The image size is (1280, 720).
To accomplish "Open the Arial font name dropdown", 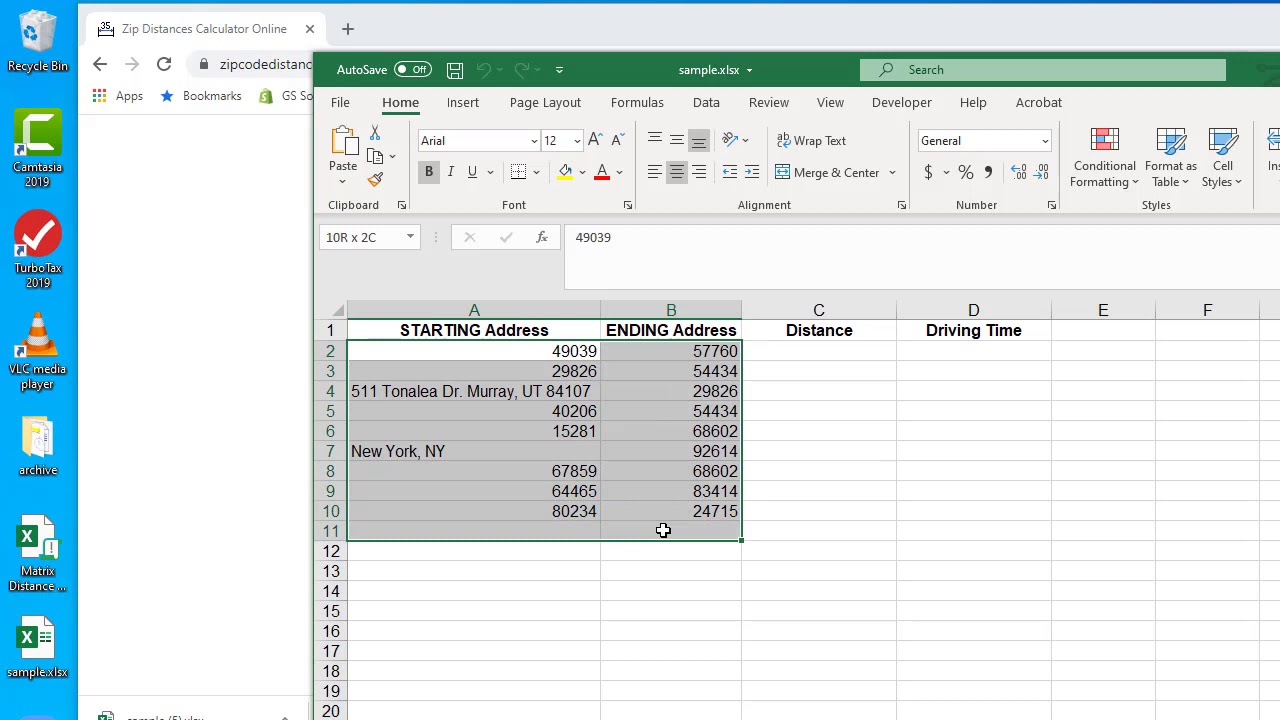I will click(x=533, y=141).
